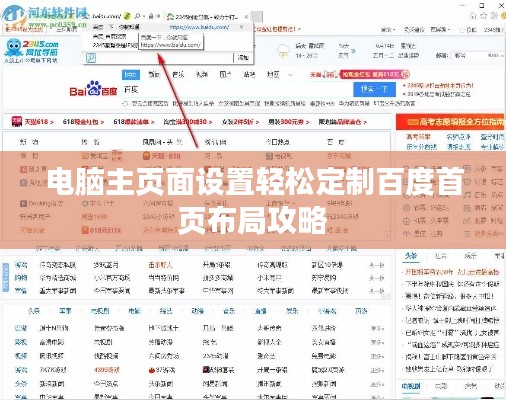Click the weather cloud icon

pos(283,51)
